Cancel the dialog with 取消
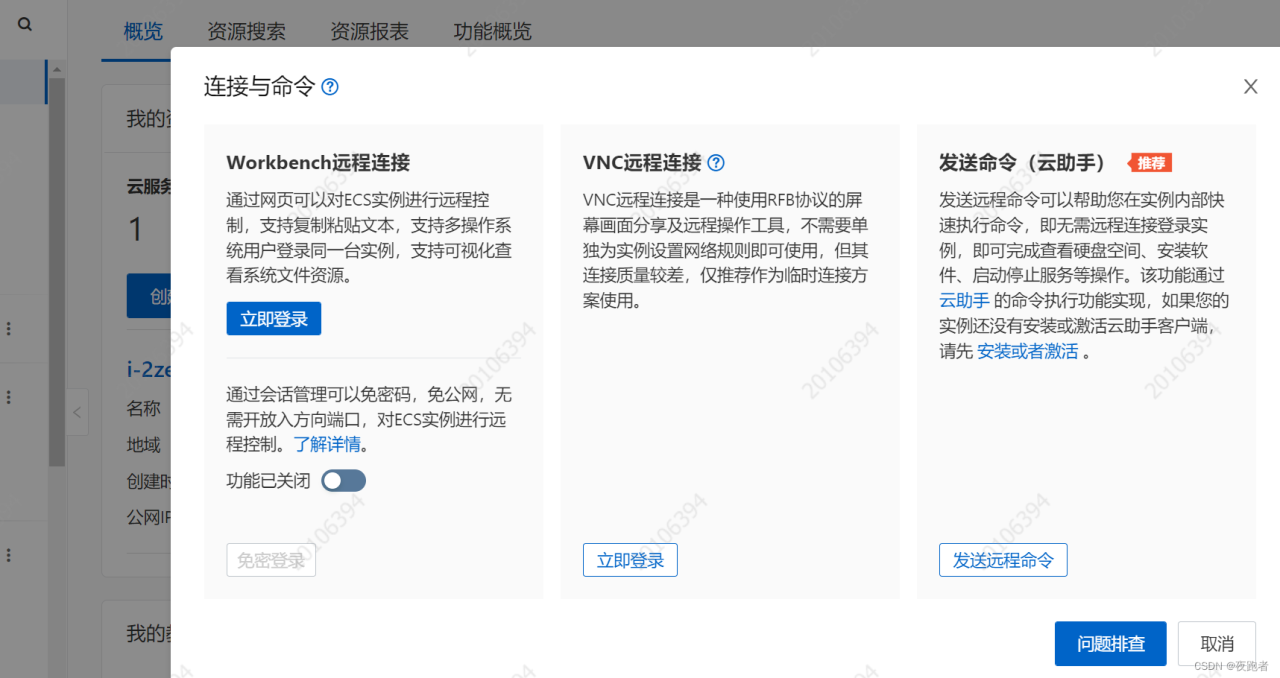1280x678 pixels. pyautogui.click(x=1216, y=643)
